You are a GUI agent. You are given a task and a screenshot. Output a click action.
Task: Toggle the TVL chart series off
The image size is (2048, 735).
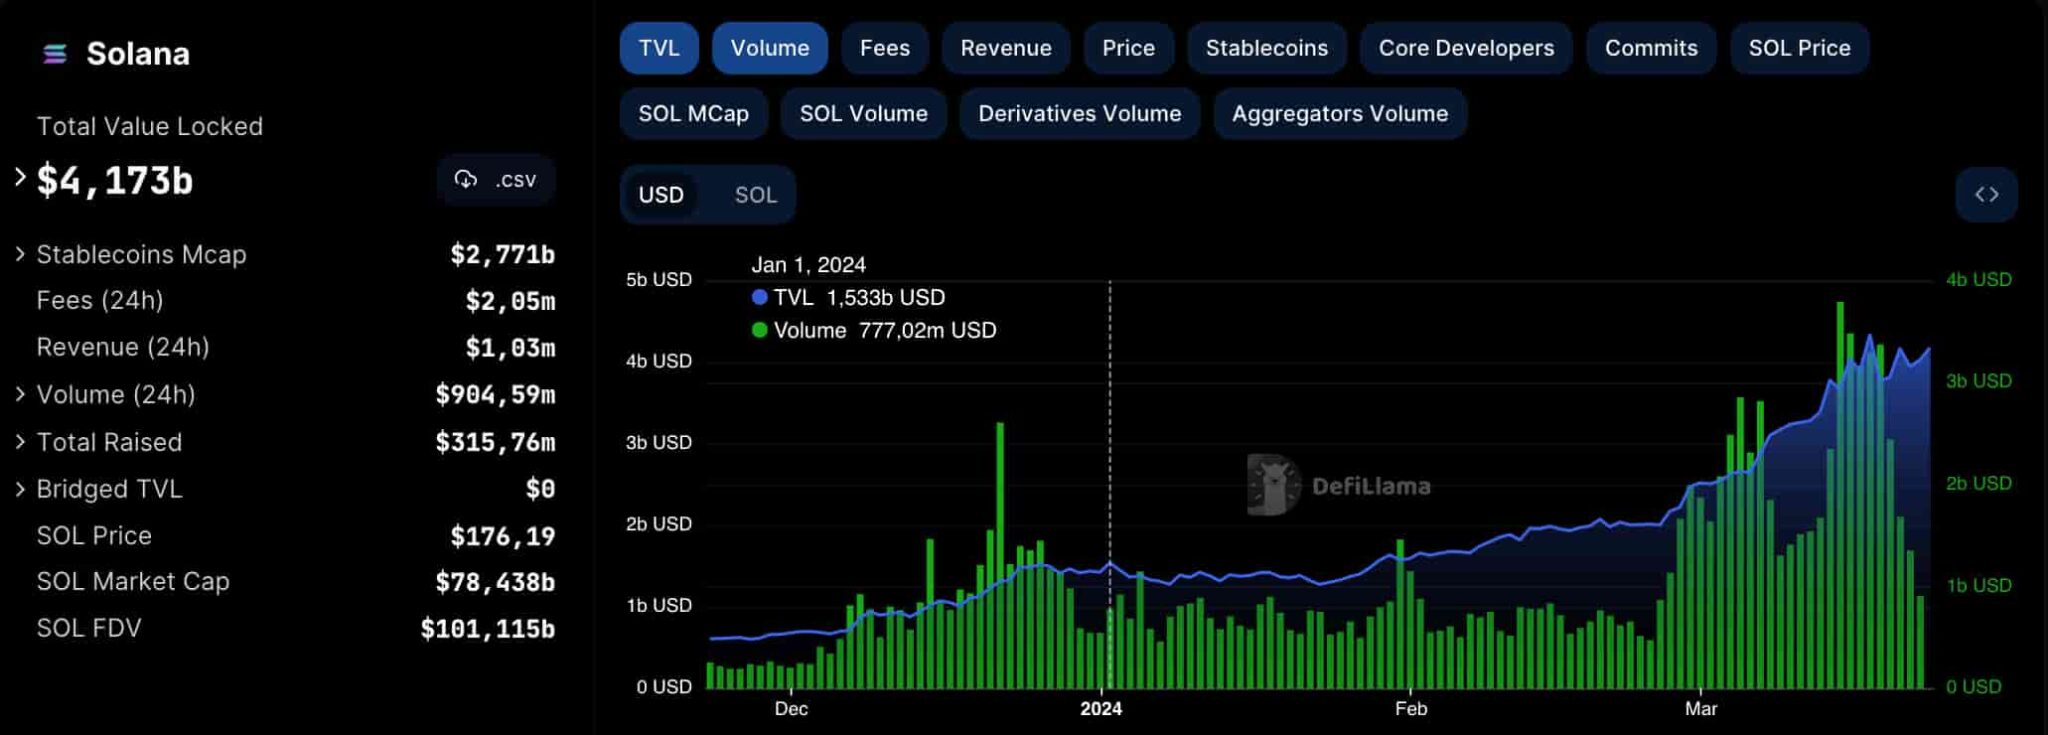point(658,48)
